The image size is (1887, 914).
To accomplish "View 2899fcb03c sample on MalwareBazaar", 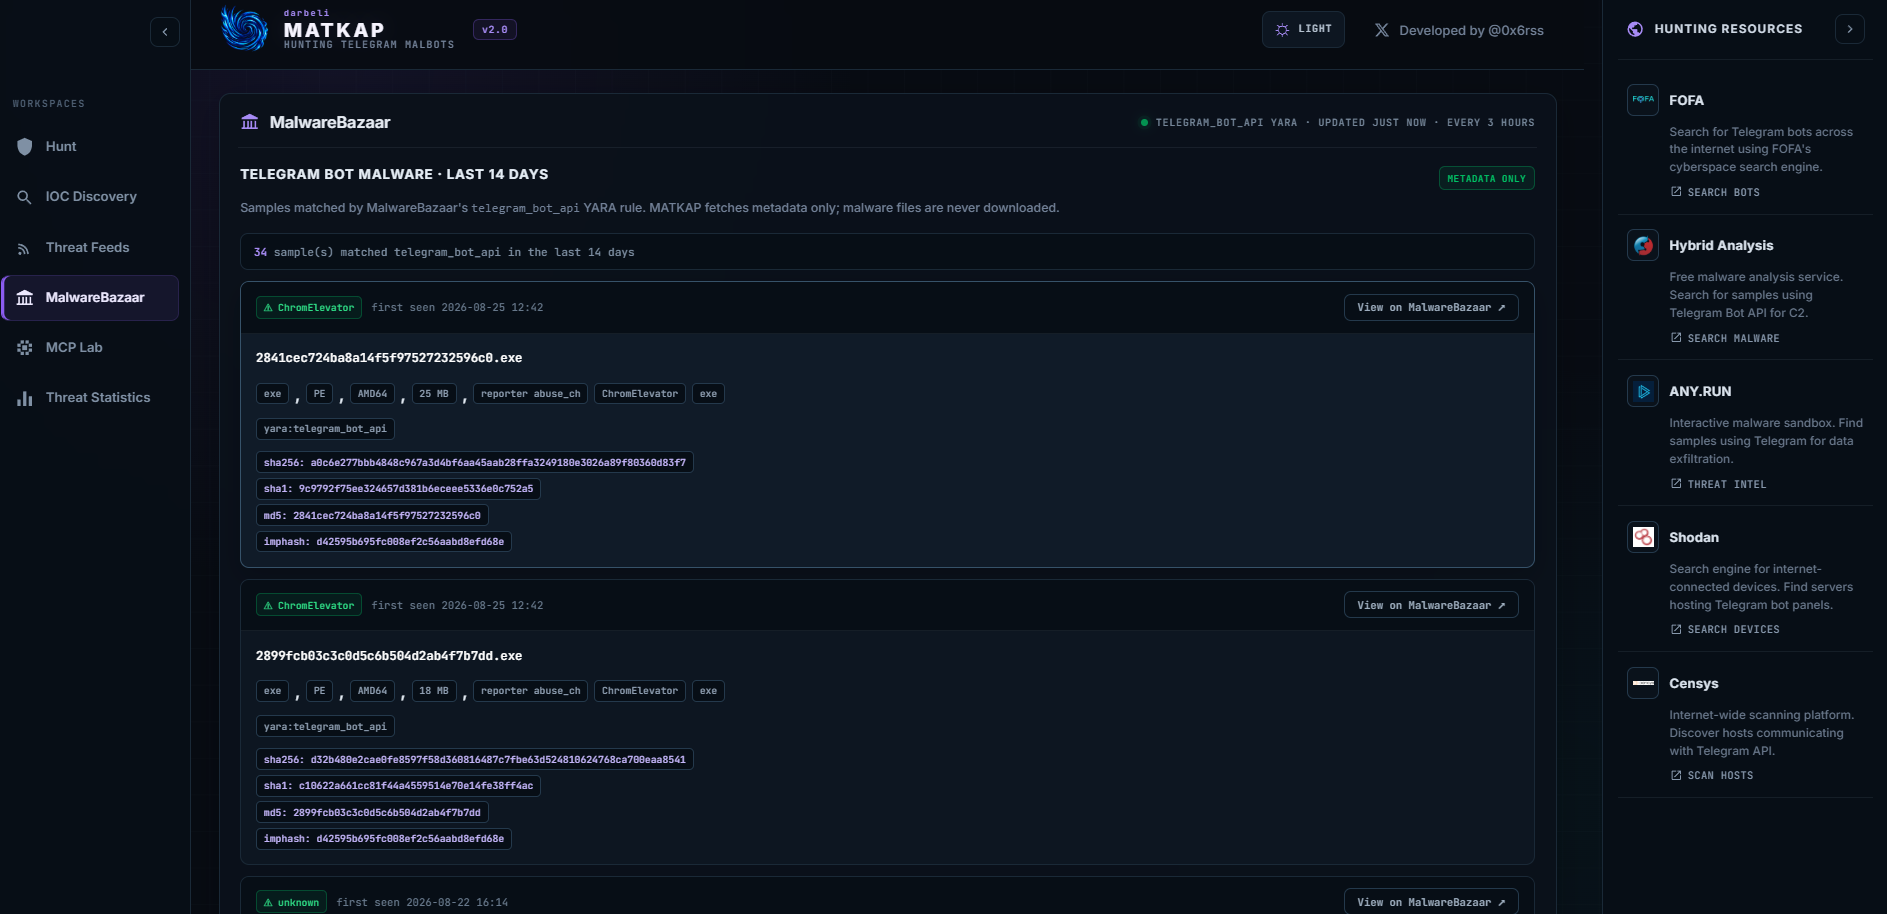I will (x=1431, y=606).
